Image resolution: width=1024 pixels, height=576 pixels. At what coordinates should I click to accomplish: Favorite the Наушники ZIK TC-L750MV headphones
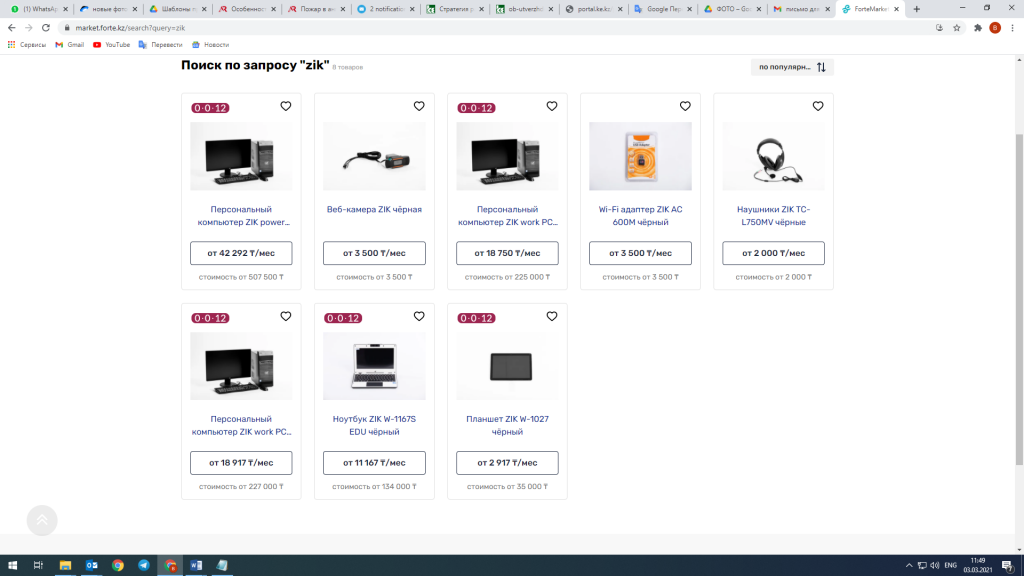818,106
